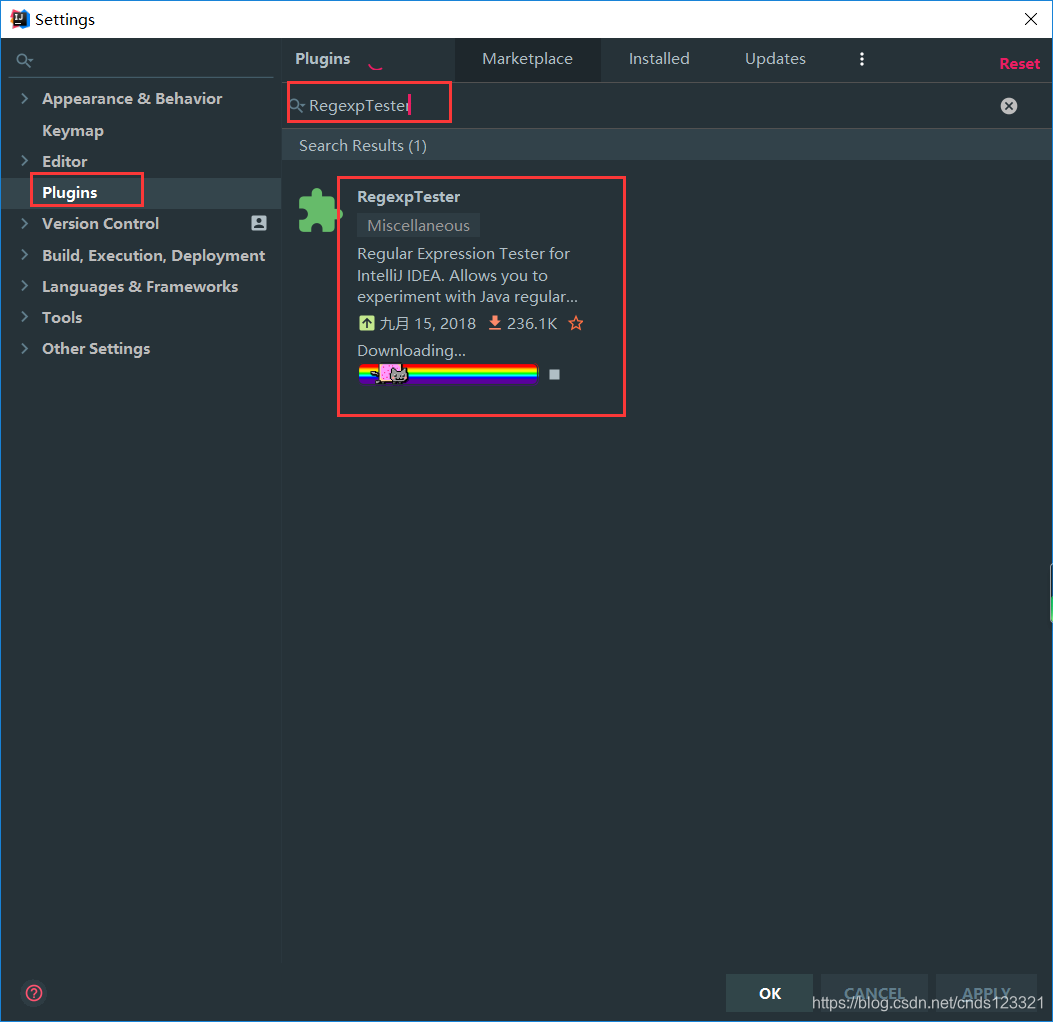The image size is (1053, 1022).
Task: Expand Languages & Frameworks node
Action: click(x=25, y=285)
